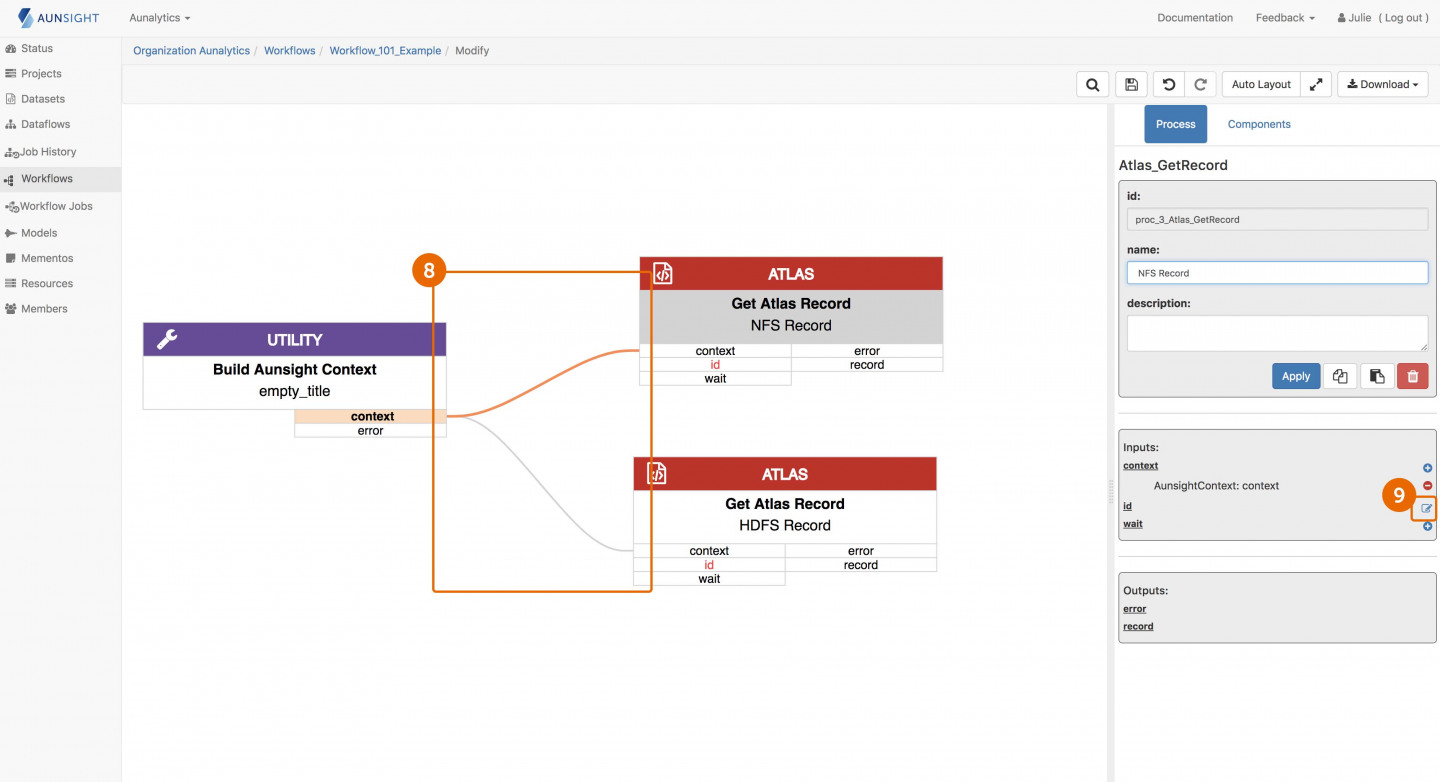Click the id input label in Inputs

click(x=1127, y=507)
